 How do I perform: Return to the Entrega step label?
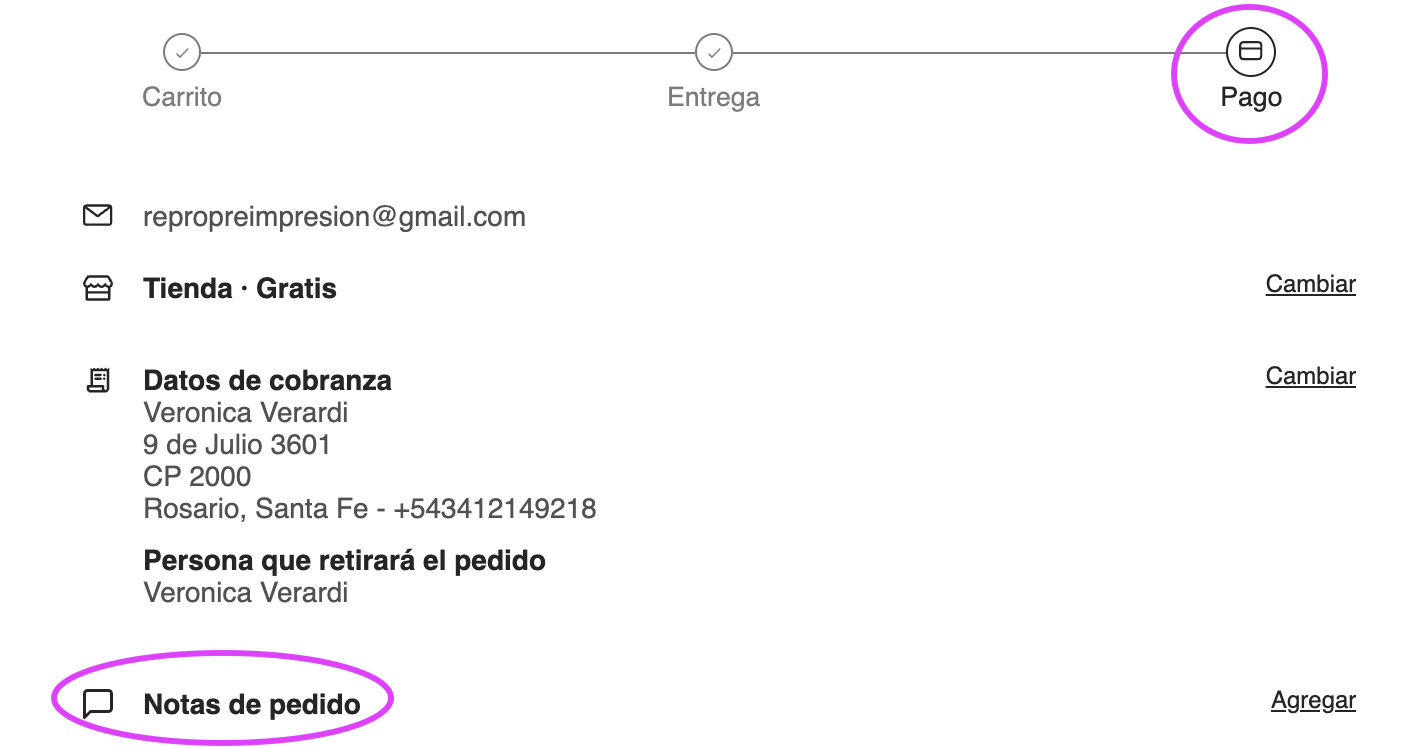[714, 97]
